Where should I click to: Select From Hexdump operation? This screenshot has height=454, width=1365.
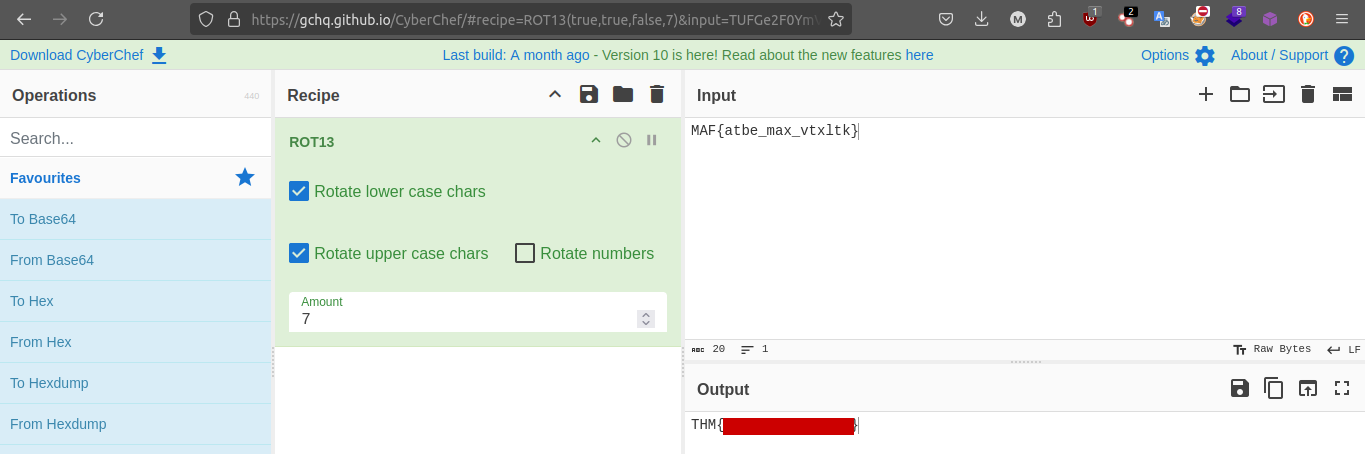(135, 424)
